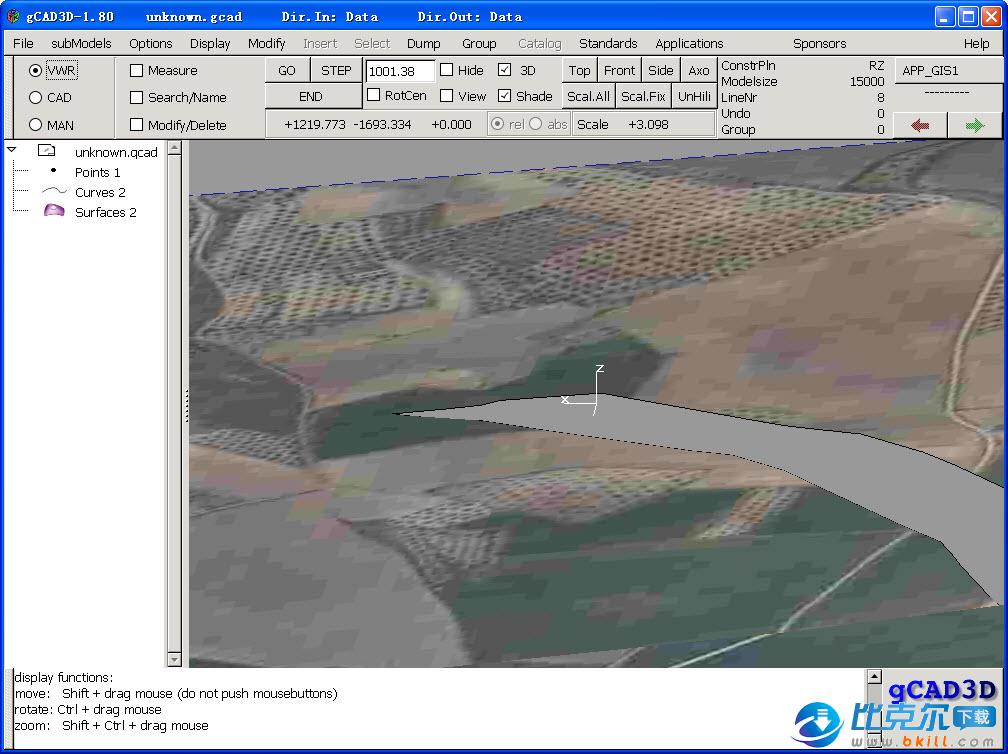The image size is (1008, 754).
Task: Select the CAD mode radio button
Action: pos(36,98)
